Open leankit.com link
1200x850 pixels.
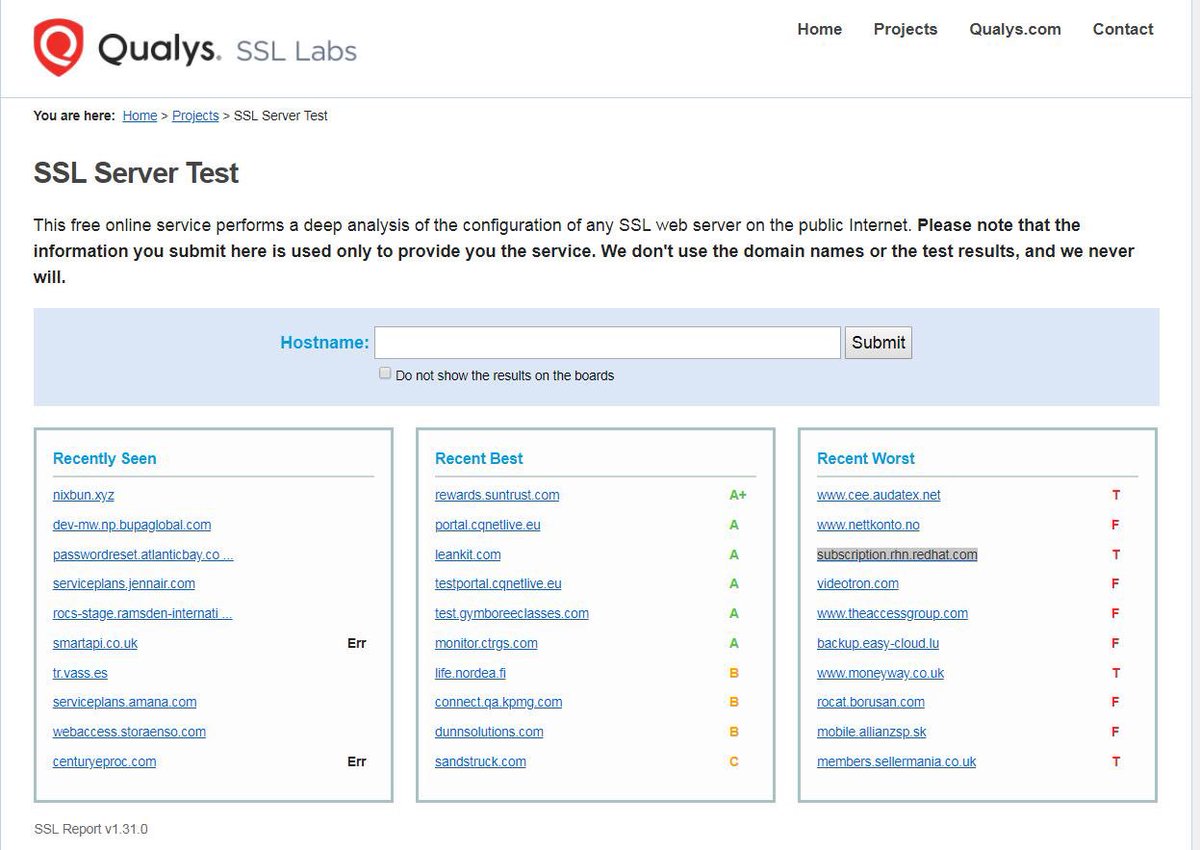pyautogui.click(x=468, y=554)
